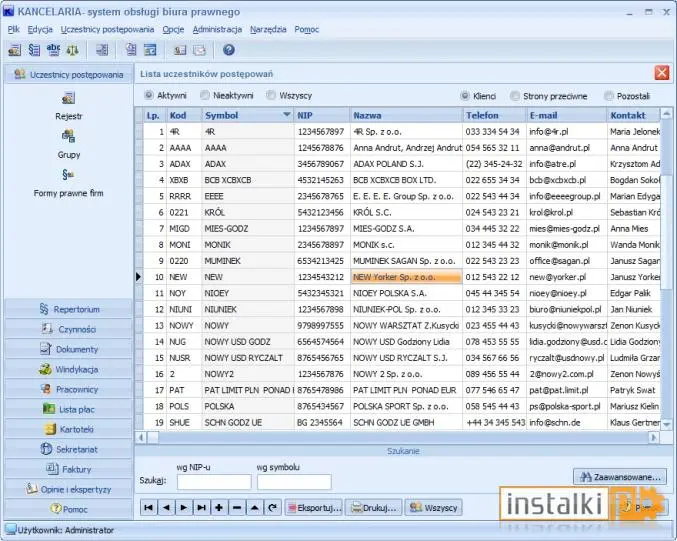Close the participants list with red X

click(x=661, y=73)
